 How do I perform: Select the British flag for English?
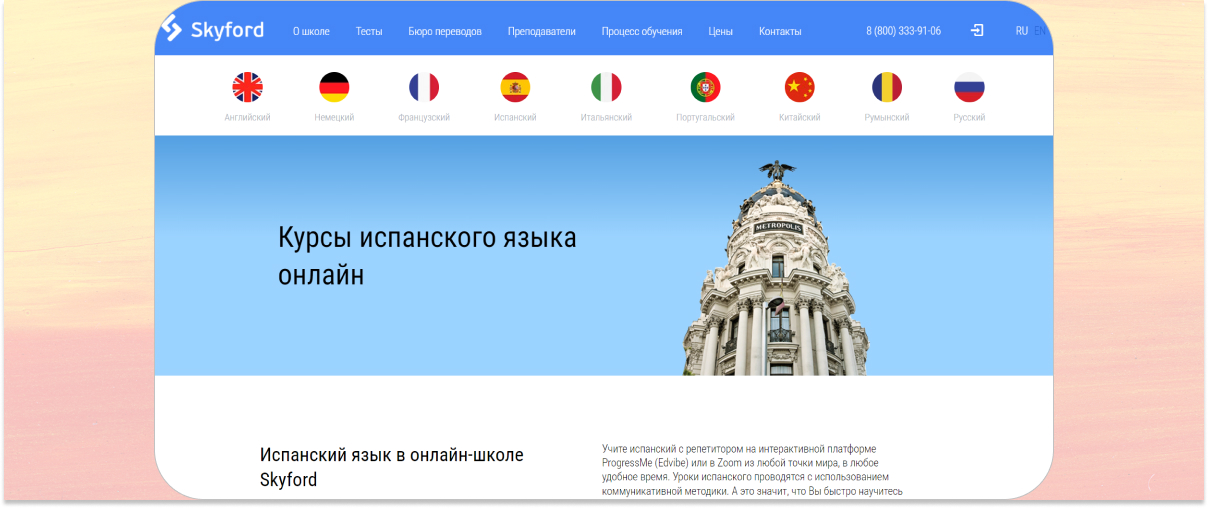coord(247,88)
